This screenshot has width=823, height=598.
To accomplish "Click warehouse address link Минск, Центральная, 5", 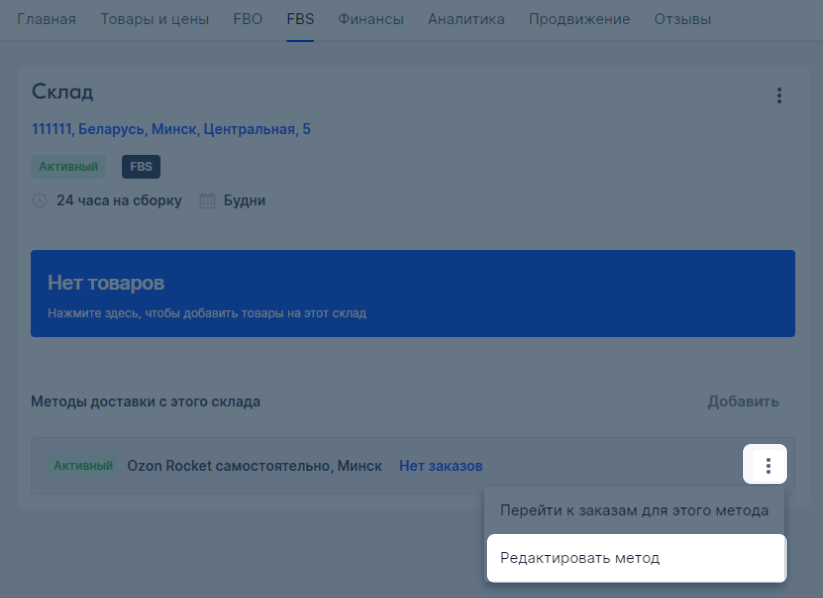I will click(171, 129).
